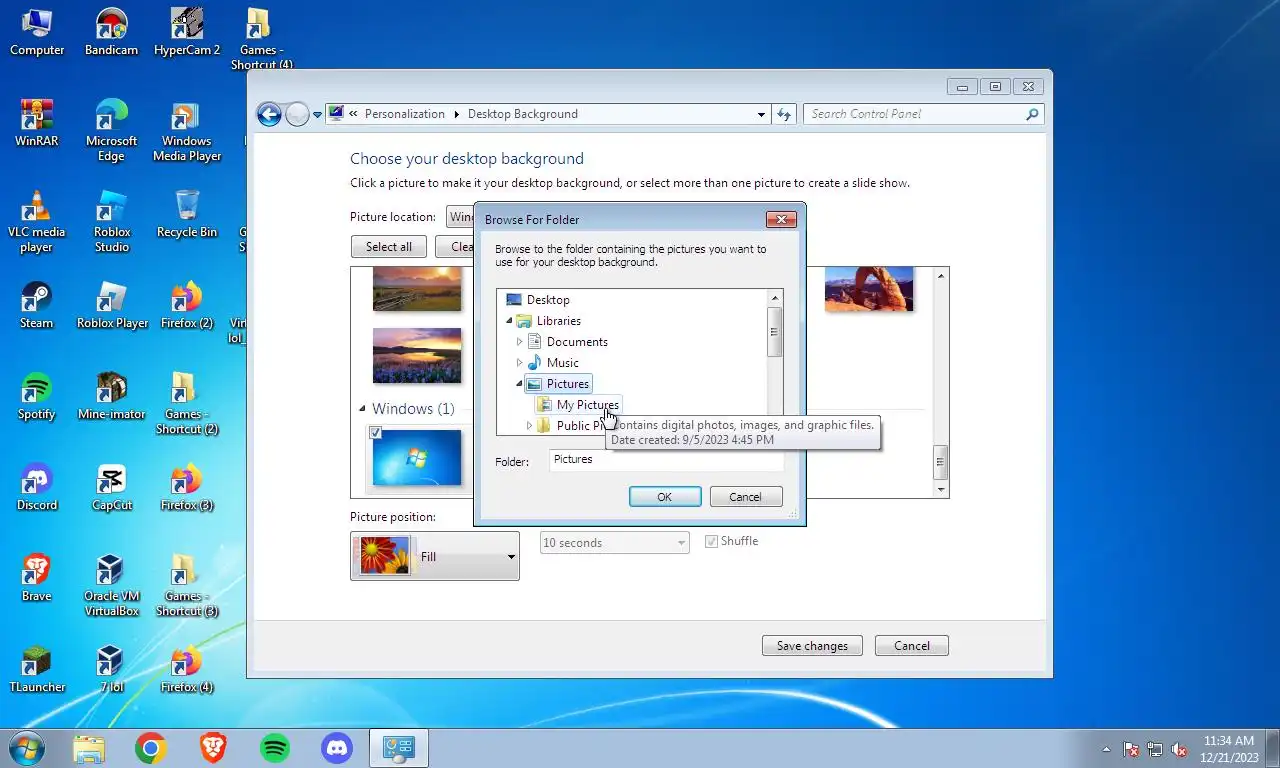Open the Fill picture position dropdown
This screenshot has width=1280, height=768.
[435, 556]
